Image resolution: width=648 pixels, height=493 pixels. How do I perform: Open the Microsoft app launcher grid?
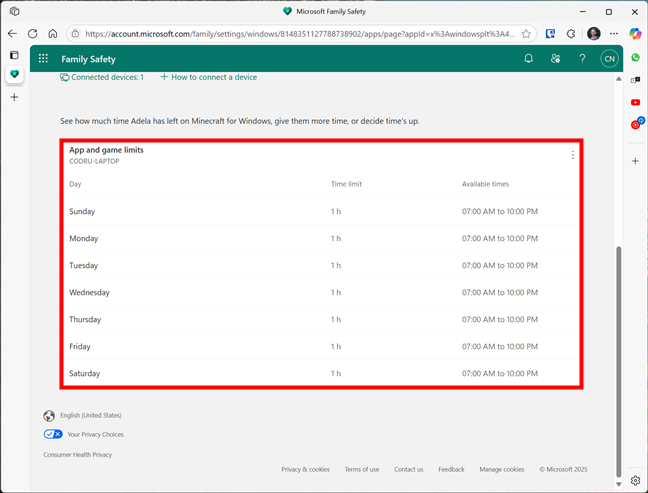pyautogui.click(x=43, y=58)
